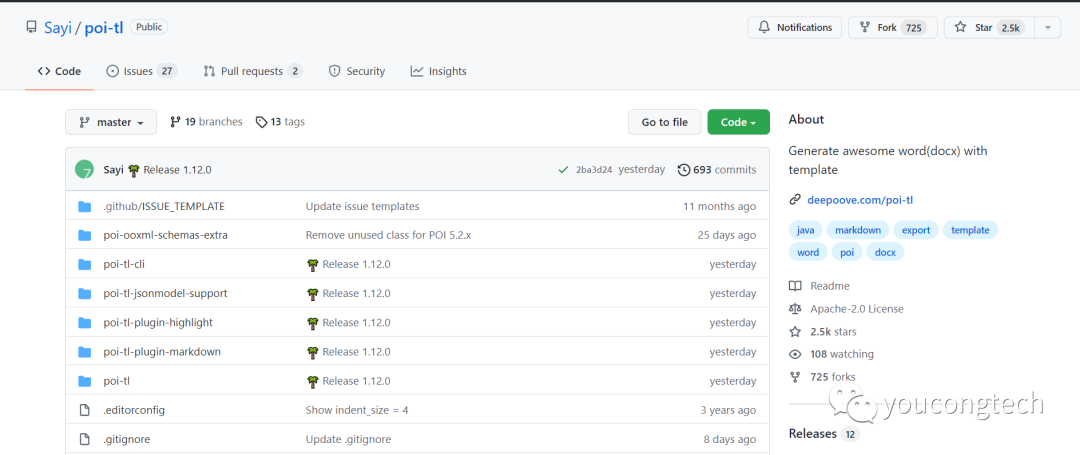Open the poi-tl-plugin-markdown folder
Screen dimensions: 1080x455
pos(162,352)
